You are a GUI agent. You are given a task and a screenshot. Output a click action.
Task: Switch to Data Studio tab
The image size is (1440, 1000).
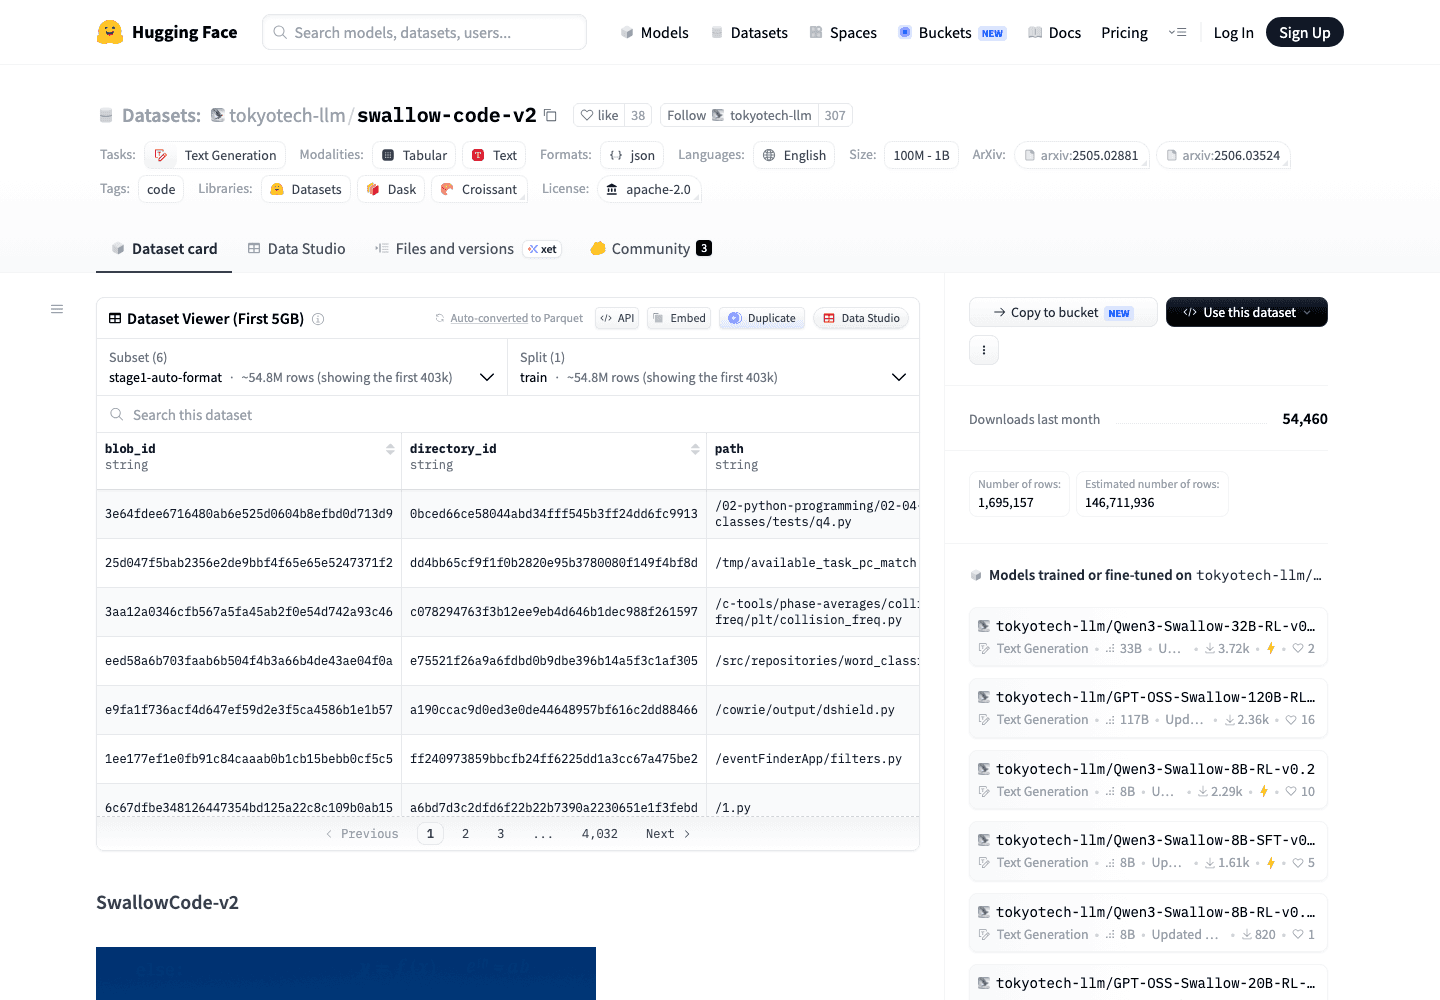(296, 248)
